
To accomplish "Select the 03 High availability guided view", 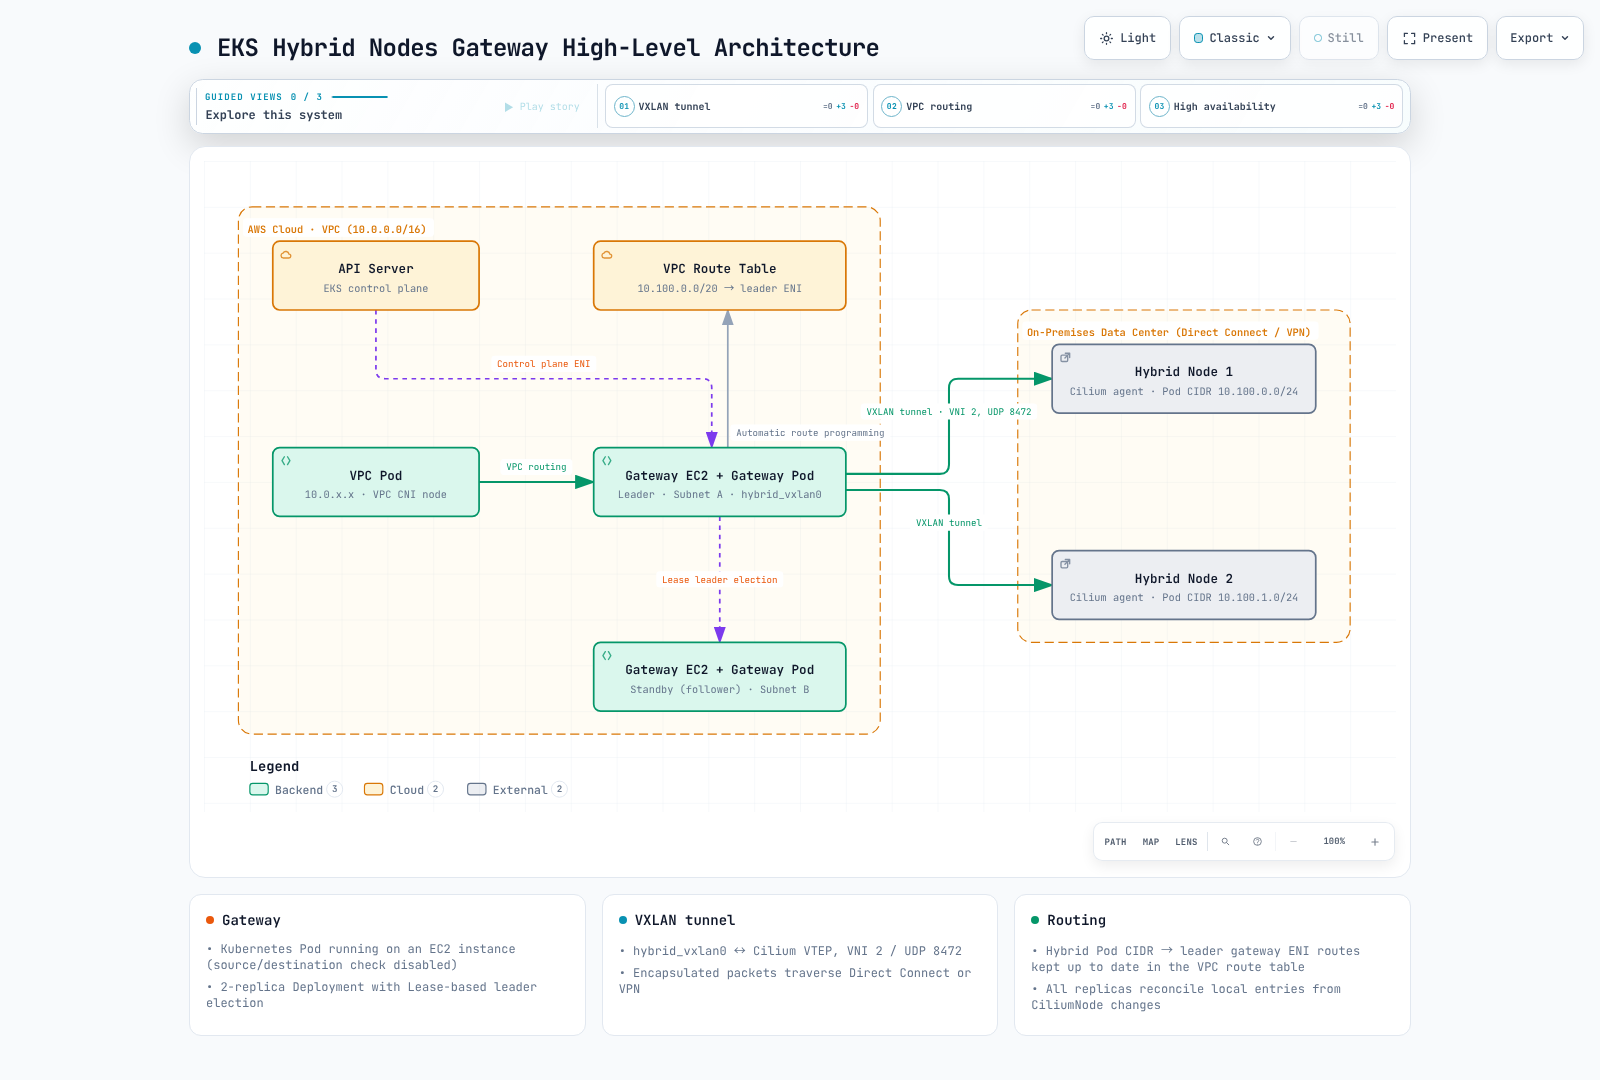I will pos(1272,106).
